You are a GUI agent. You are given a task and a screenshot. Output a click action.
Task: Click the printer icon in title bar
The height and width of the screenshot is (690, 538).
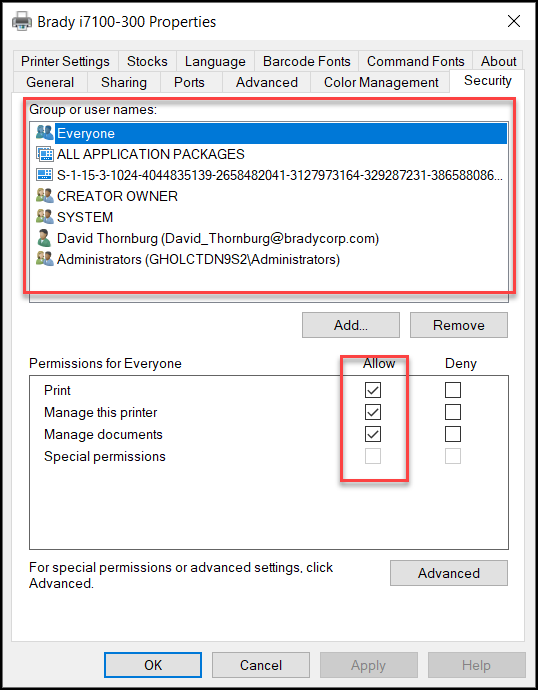tap(22, 21)
